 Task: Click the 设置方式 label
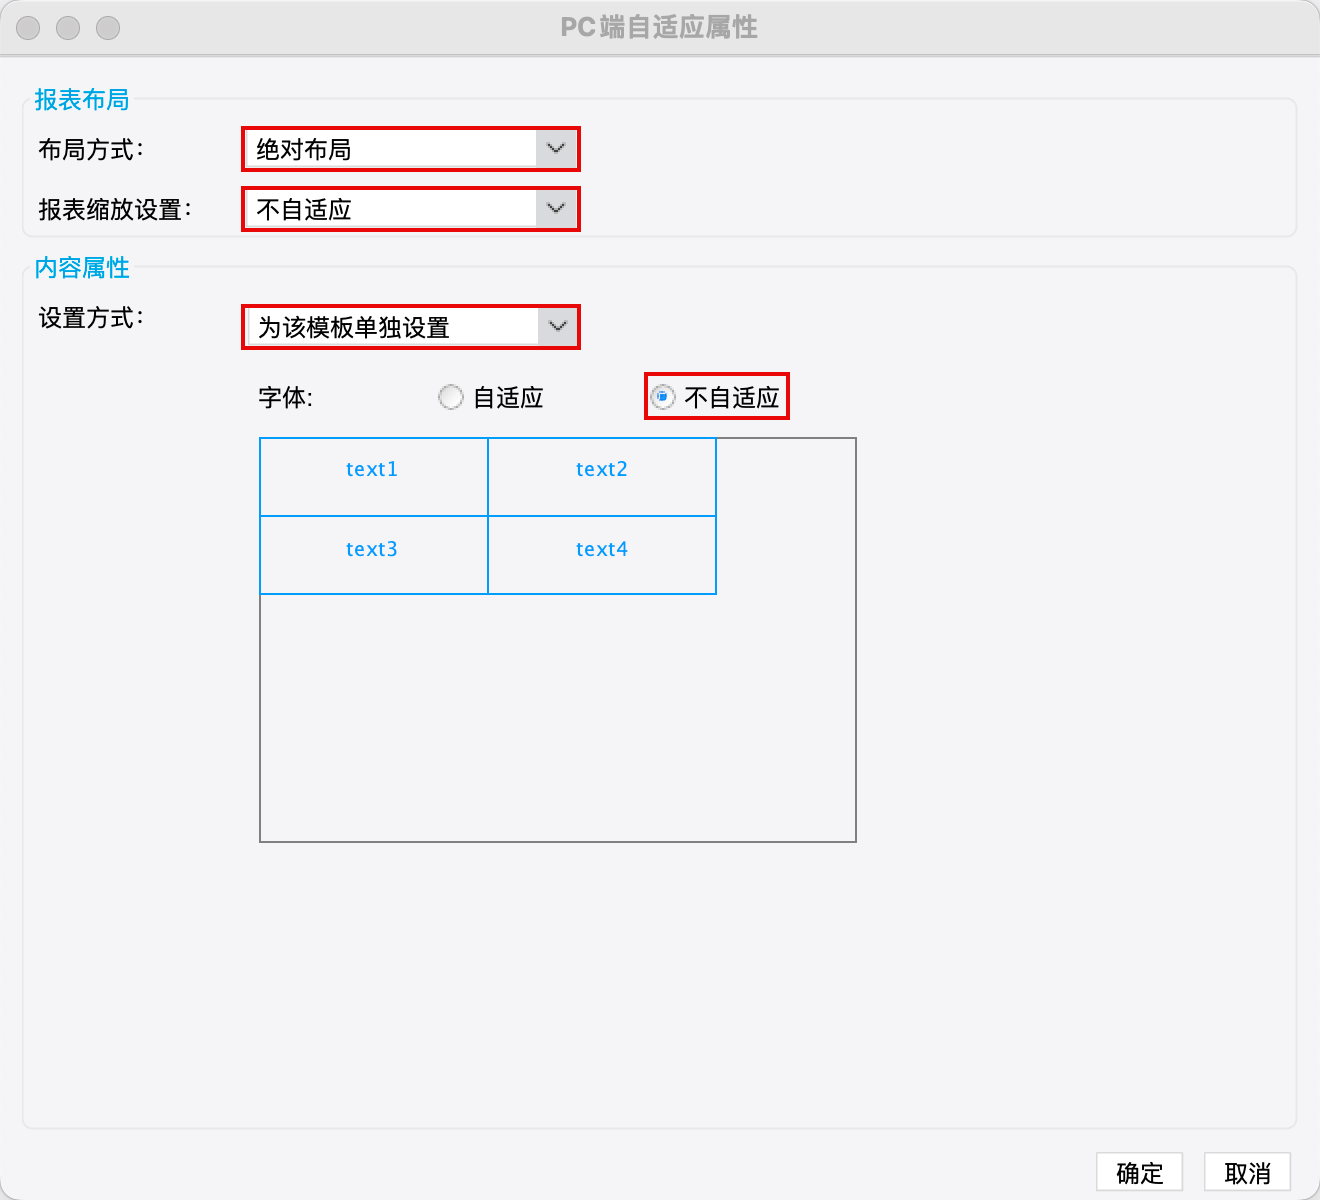point(91,318)
